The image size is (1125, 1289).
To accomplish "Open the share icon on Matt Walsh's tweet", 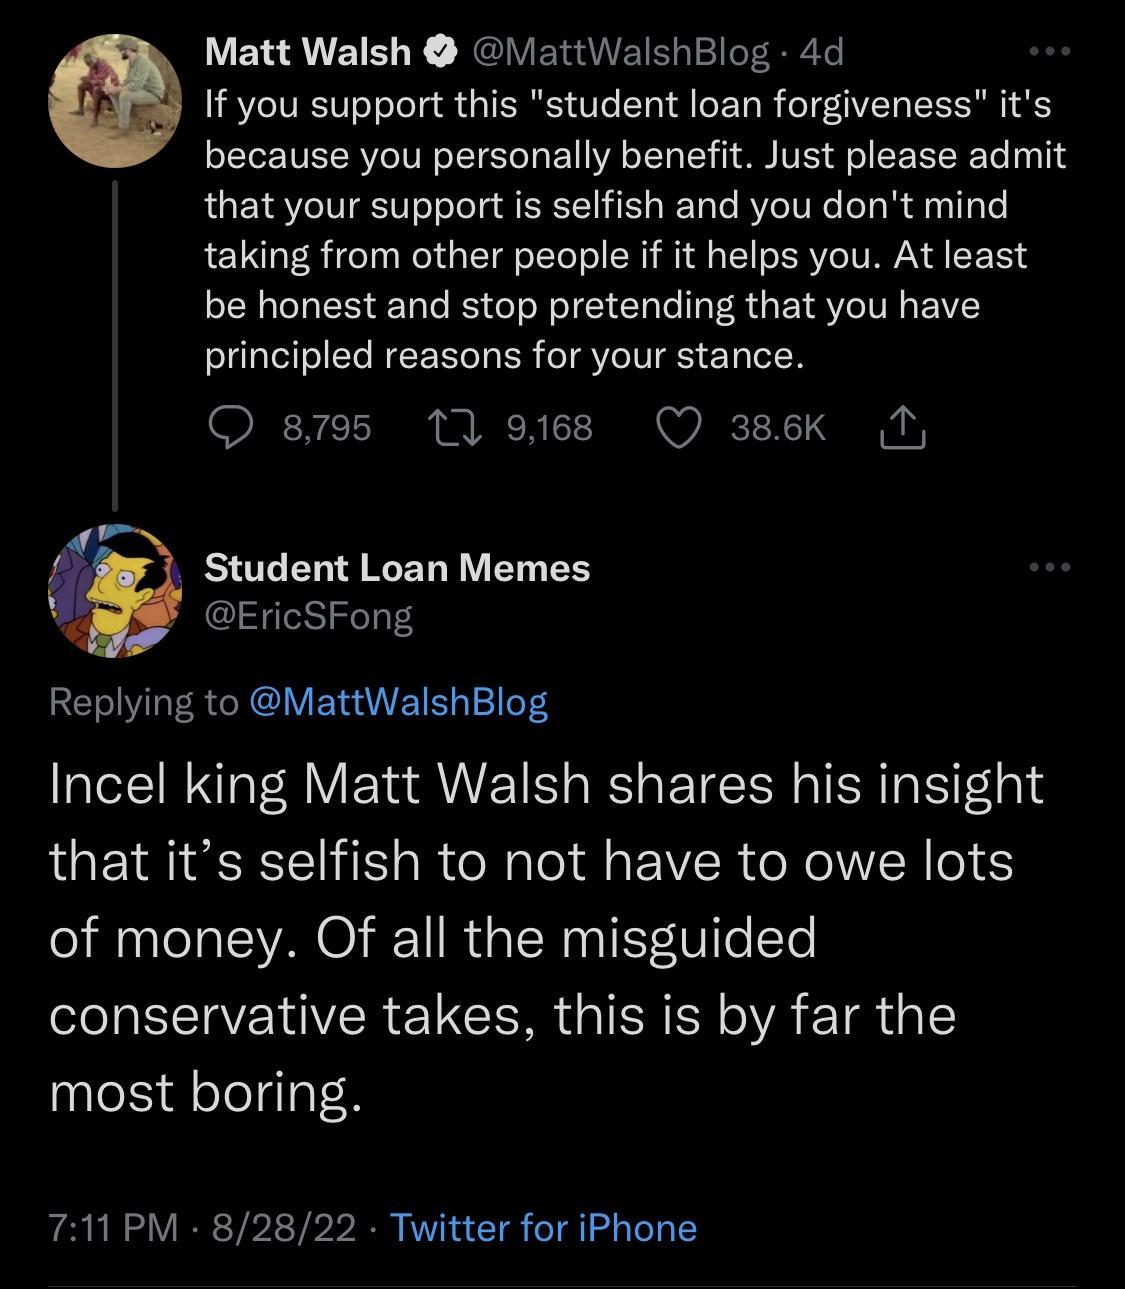I will (904, 428).
